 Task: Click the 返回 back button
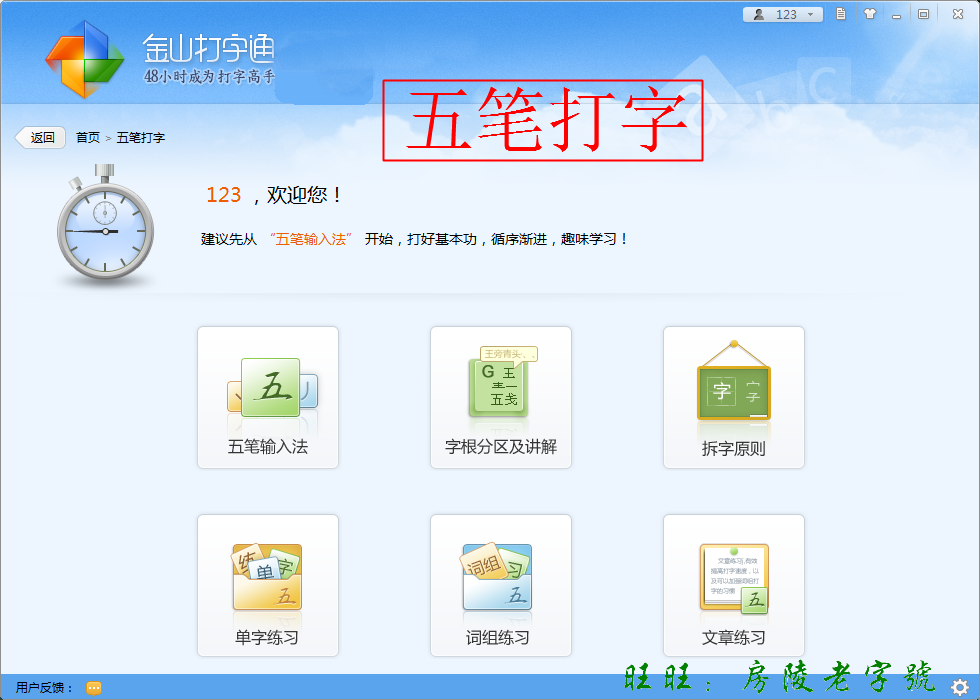(41, 138)
